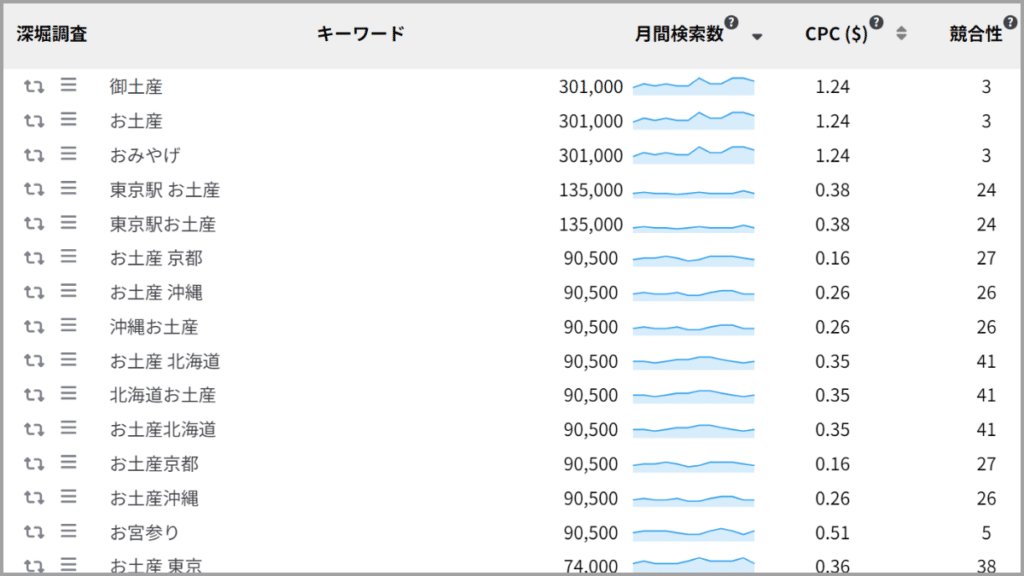The image size is (1024, 576).
Task: Click the キーワード column header
Action: pos(360,34)
